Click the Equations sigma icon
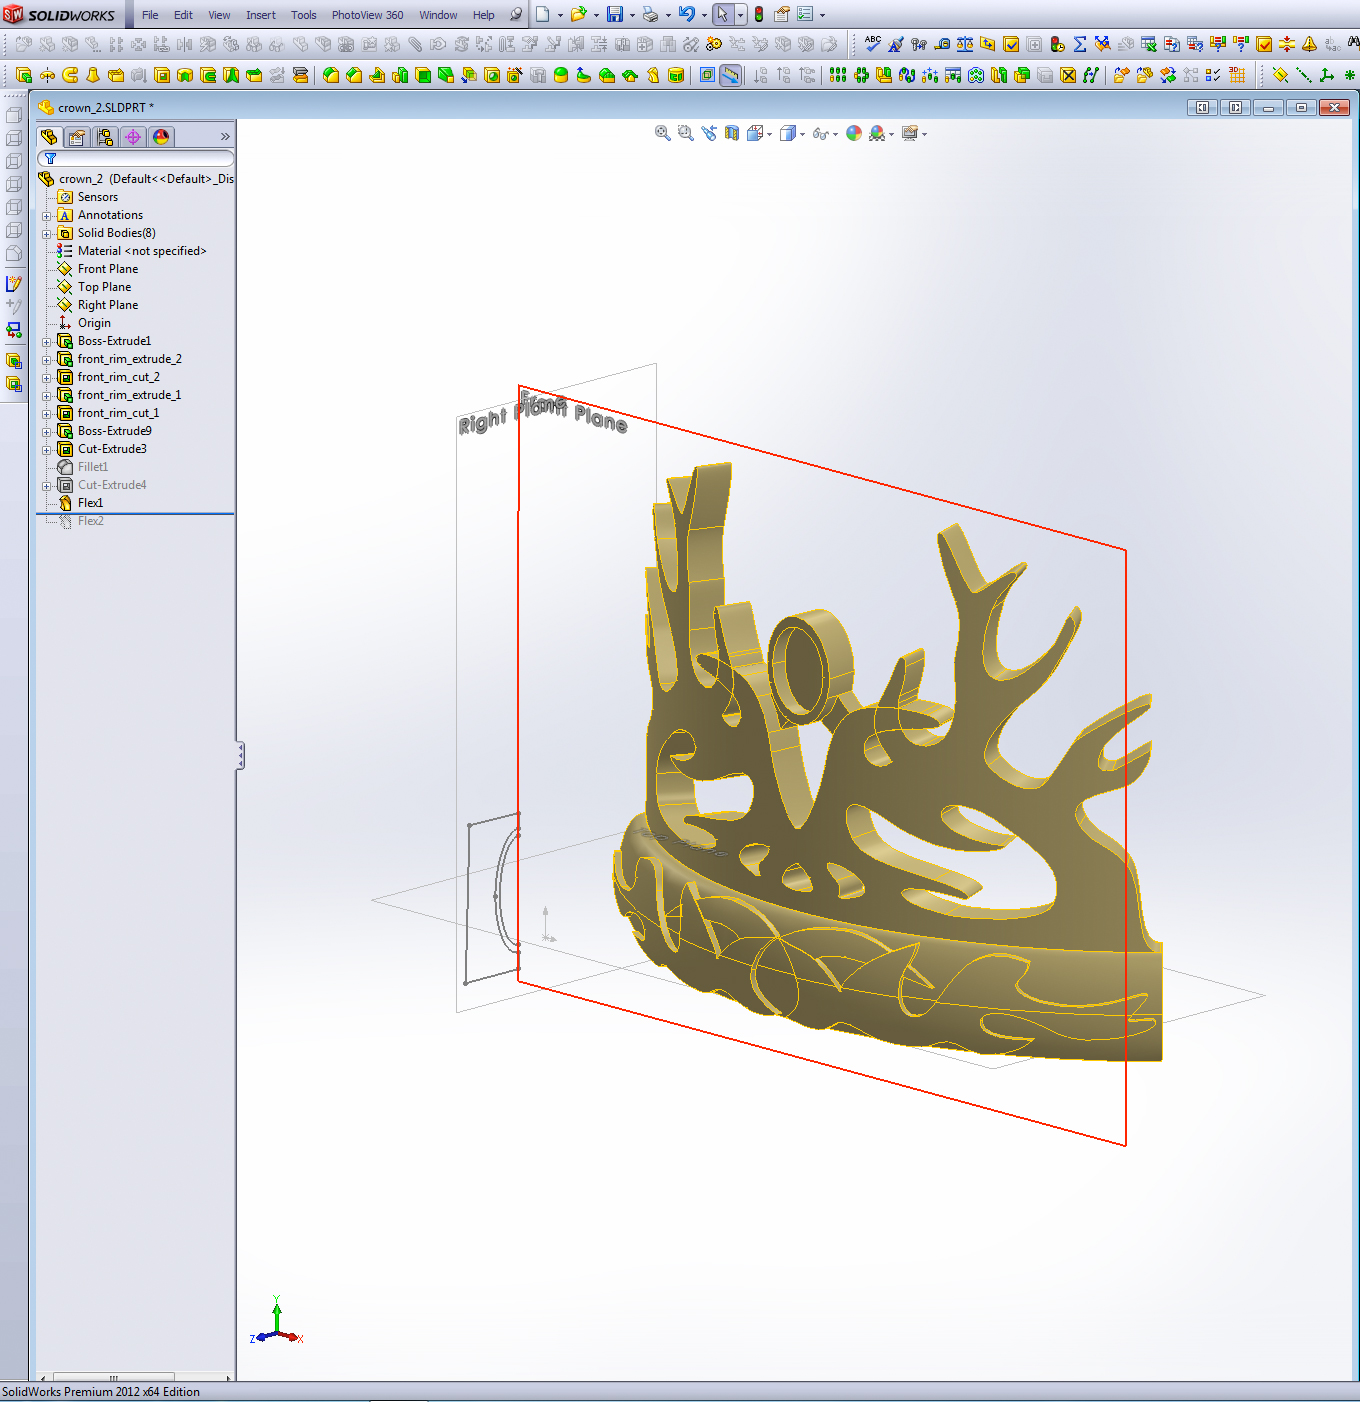The height and width of the screenshot is (1402, 1360). point(1080,44)
